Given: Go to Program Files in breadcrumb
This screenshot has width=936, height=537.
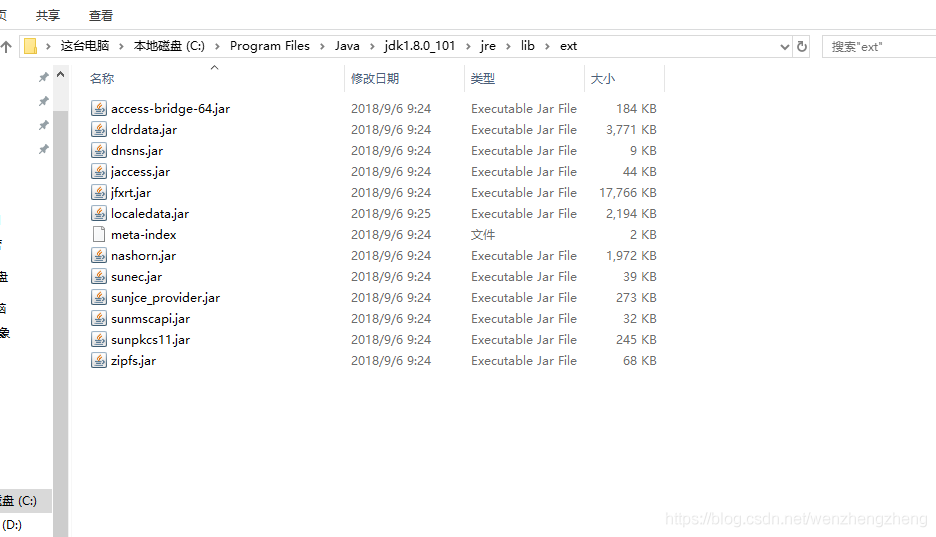Looking at the screenshot, I should pyautogui.click(x=270, y=46).
